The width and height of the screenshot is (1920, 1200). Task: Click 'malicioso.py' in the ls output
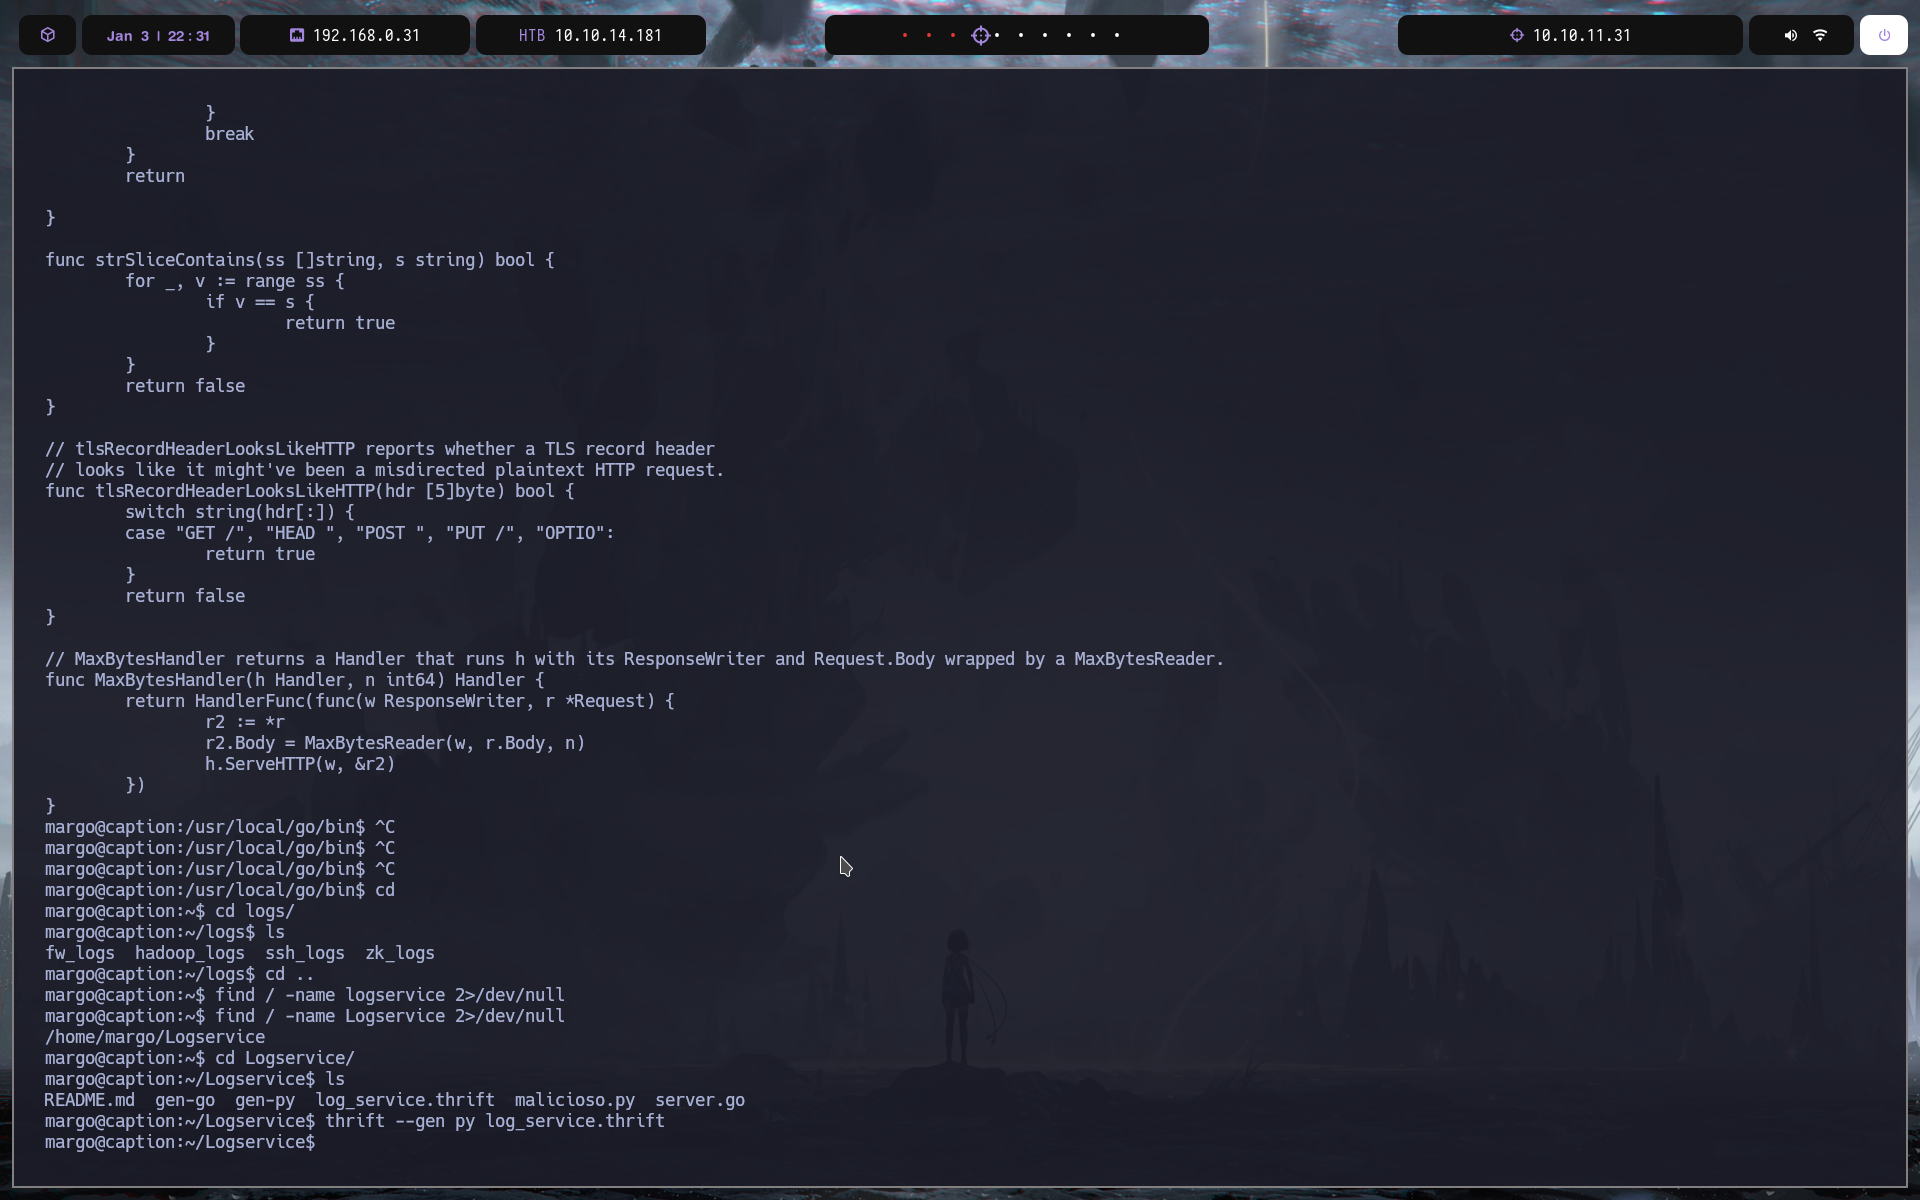click(575, 1100)
